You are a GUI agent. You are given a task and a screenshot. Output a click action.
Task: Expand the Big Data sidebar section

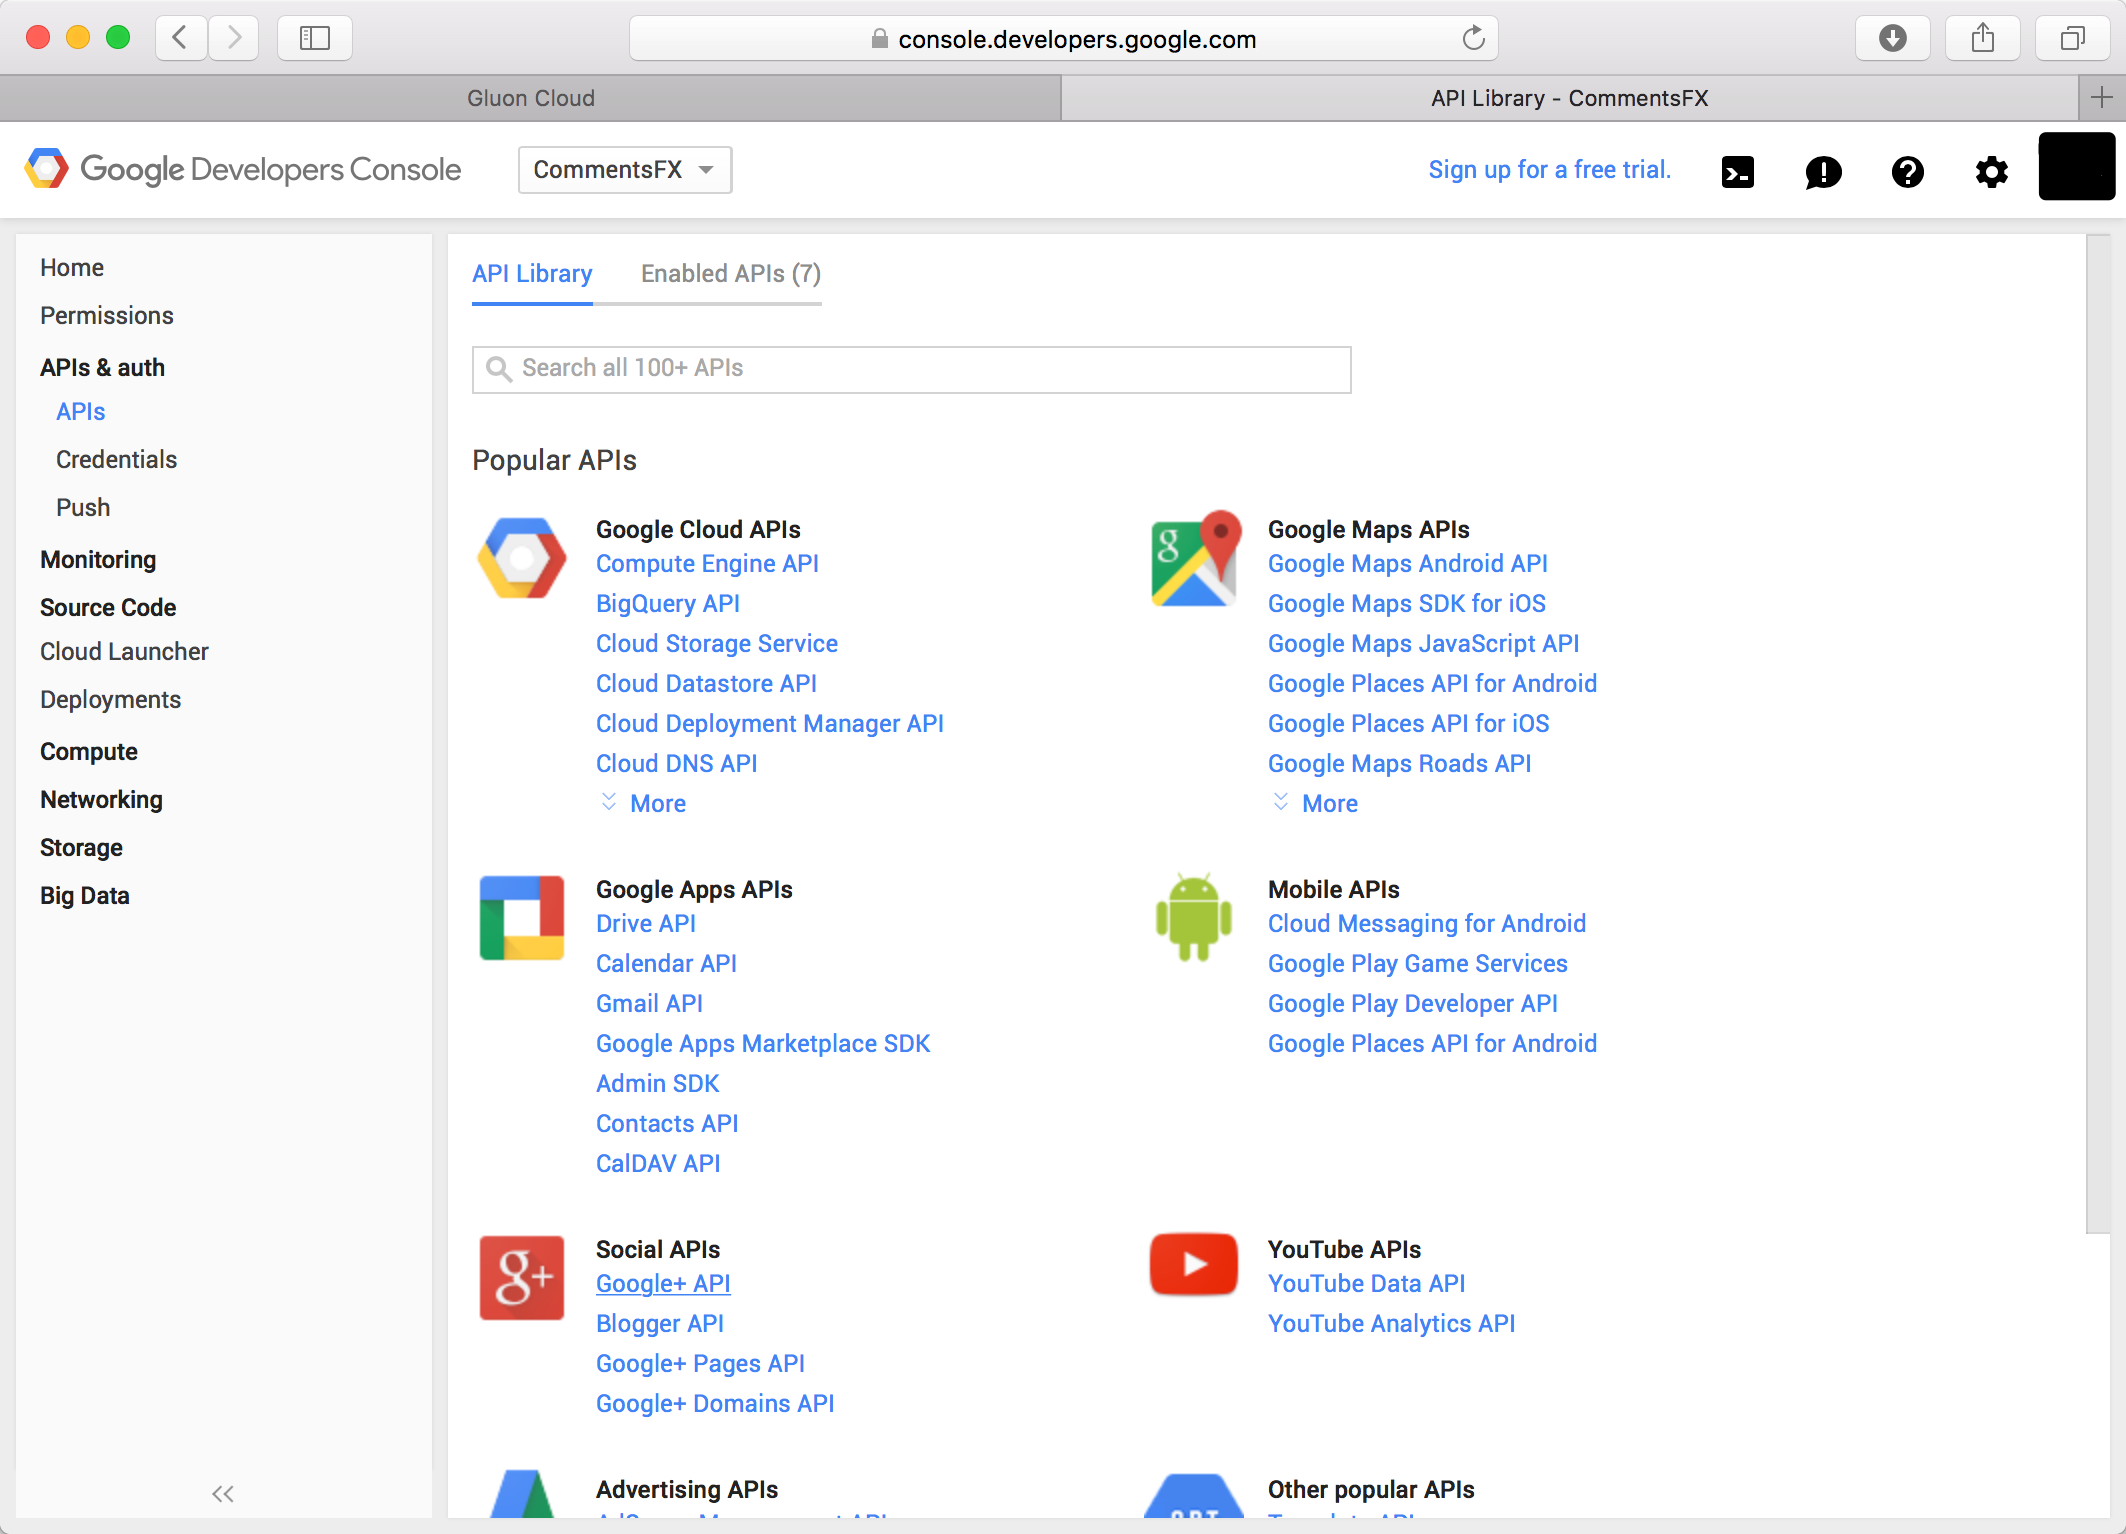85,895
